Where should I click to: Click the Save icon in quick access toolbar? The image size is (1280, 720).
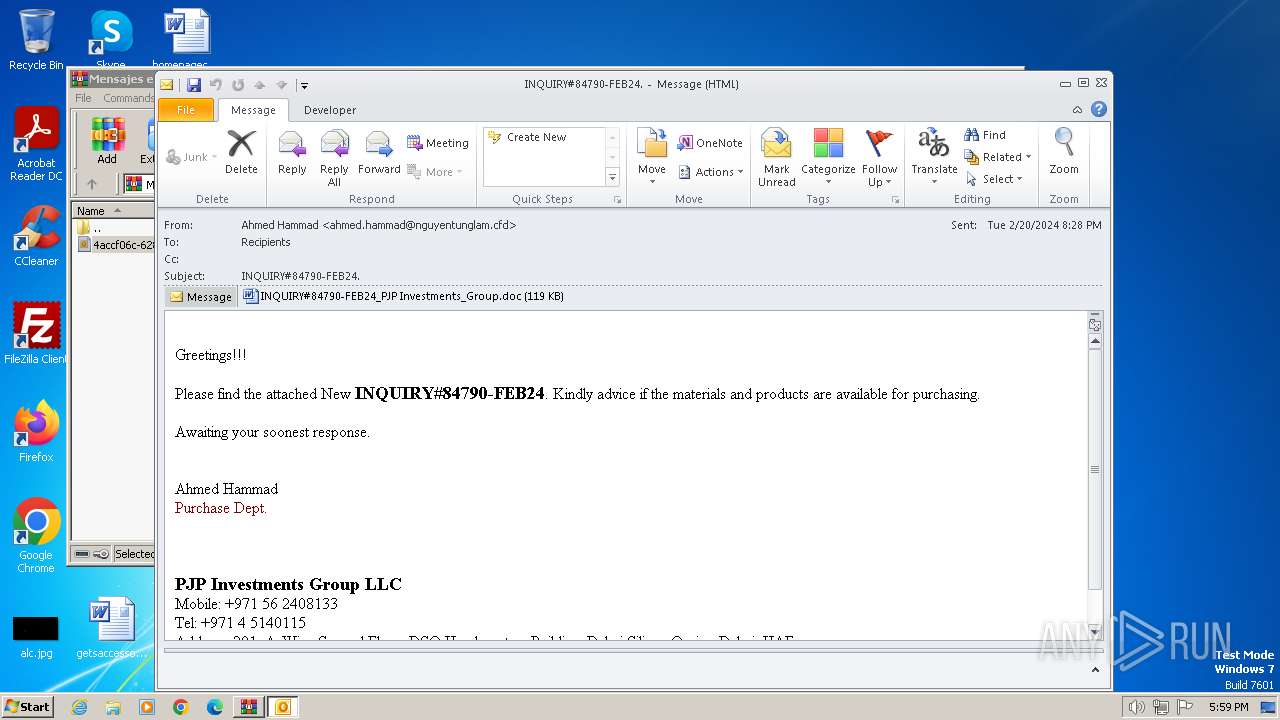click(194, 85)
